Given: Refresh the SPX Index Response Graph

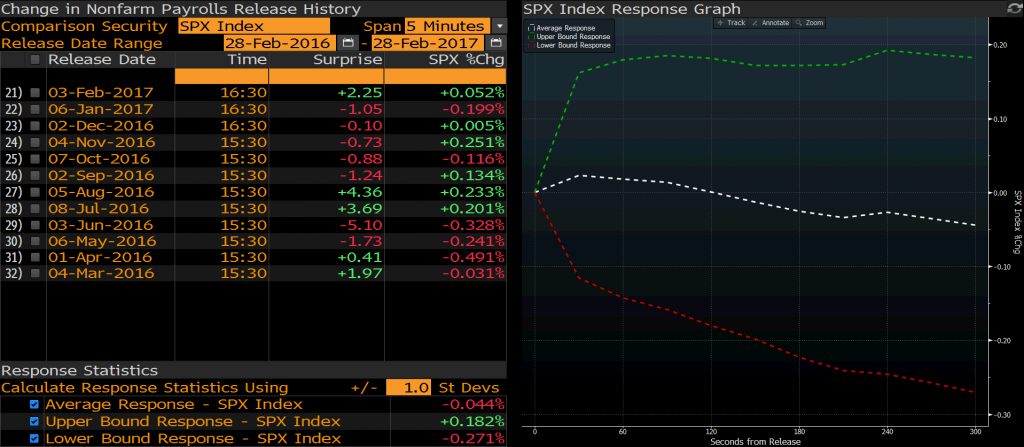Looking at the screenshot, I should [1013, 8].
